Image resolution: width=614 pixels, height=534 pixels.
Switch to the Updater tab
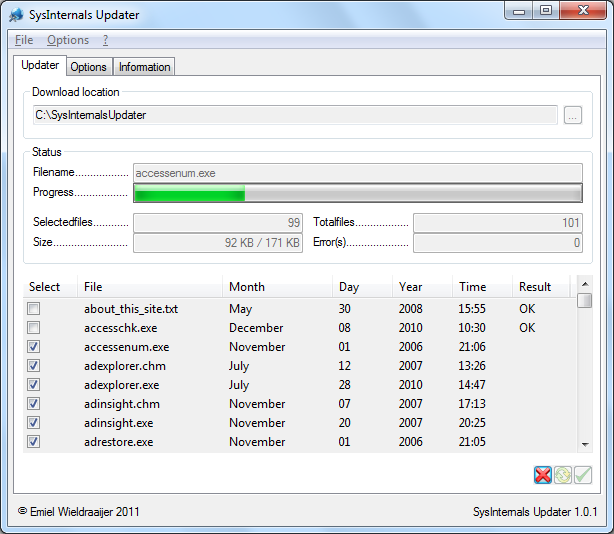(40, 65)
